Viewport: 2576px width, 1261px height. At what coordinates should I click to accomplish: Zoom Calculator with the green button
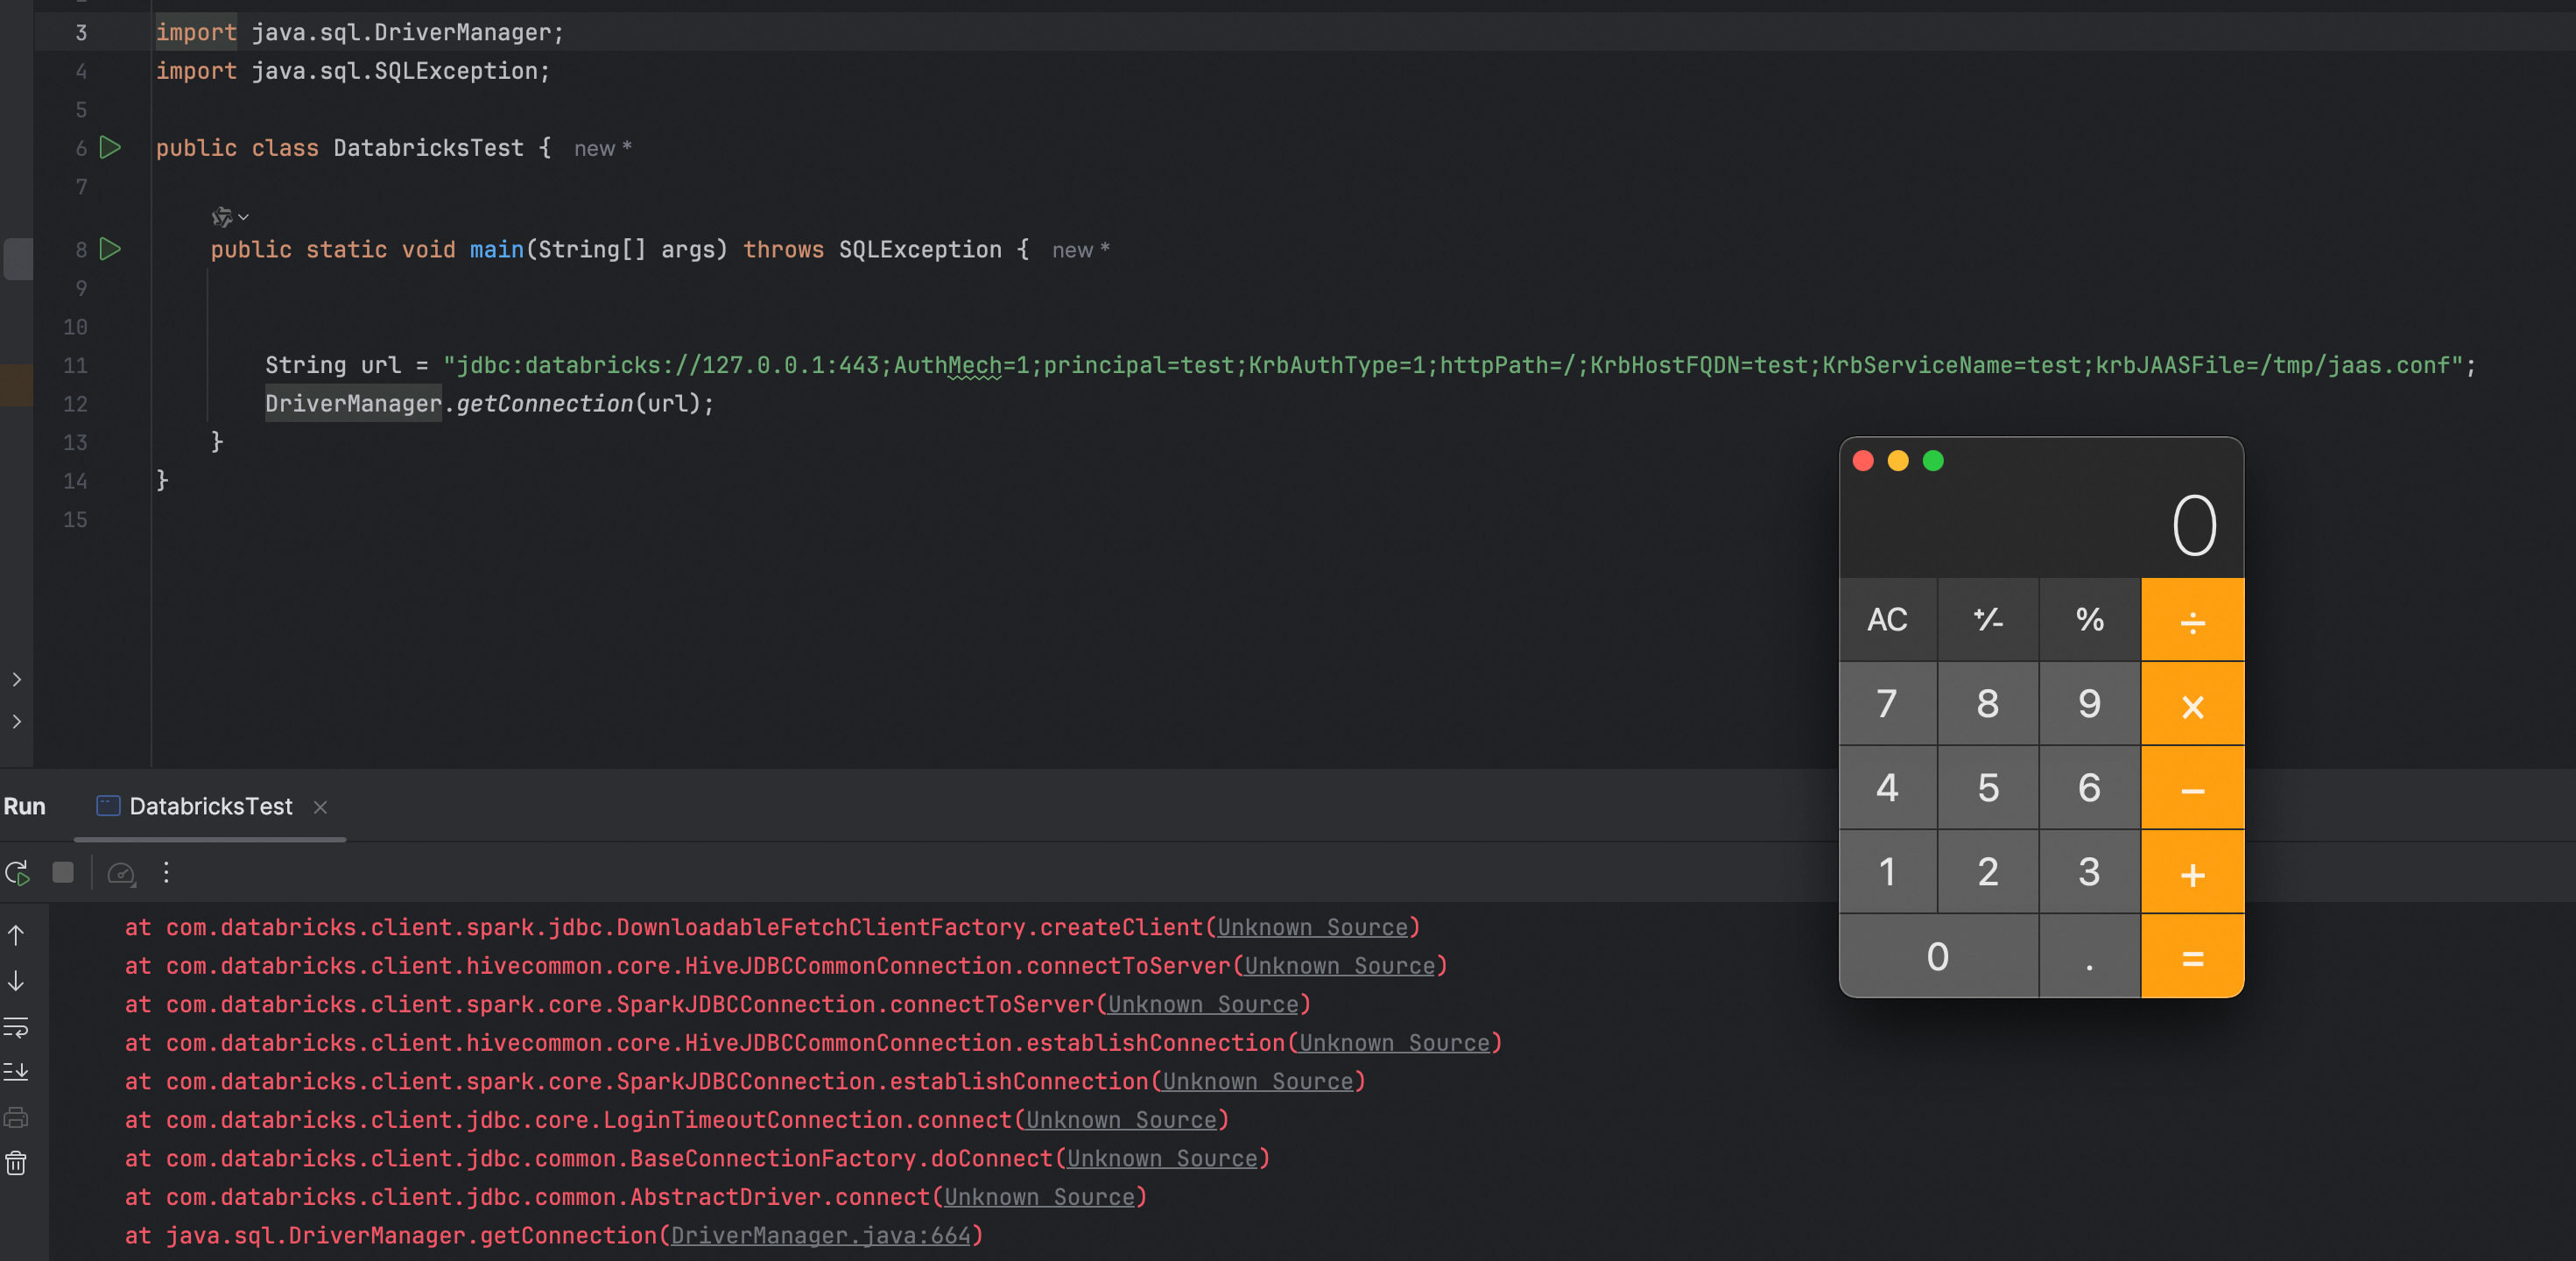pos(1933,461)
